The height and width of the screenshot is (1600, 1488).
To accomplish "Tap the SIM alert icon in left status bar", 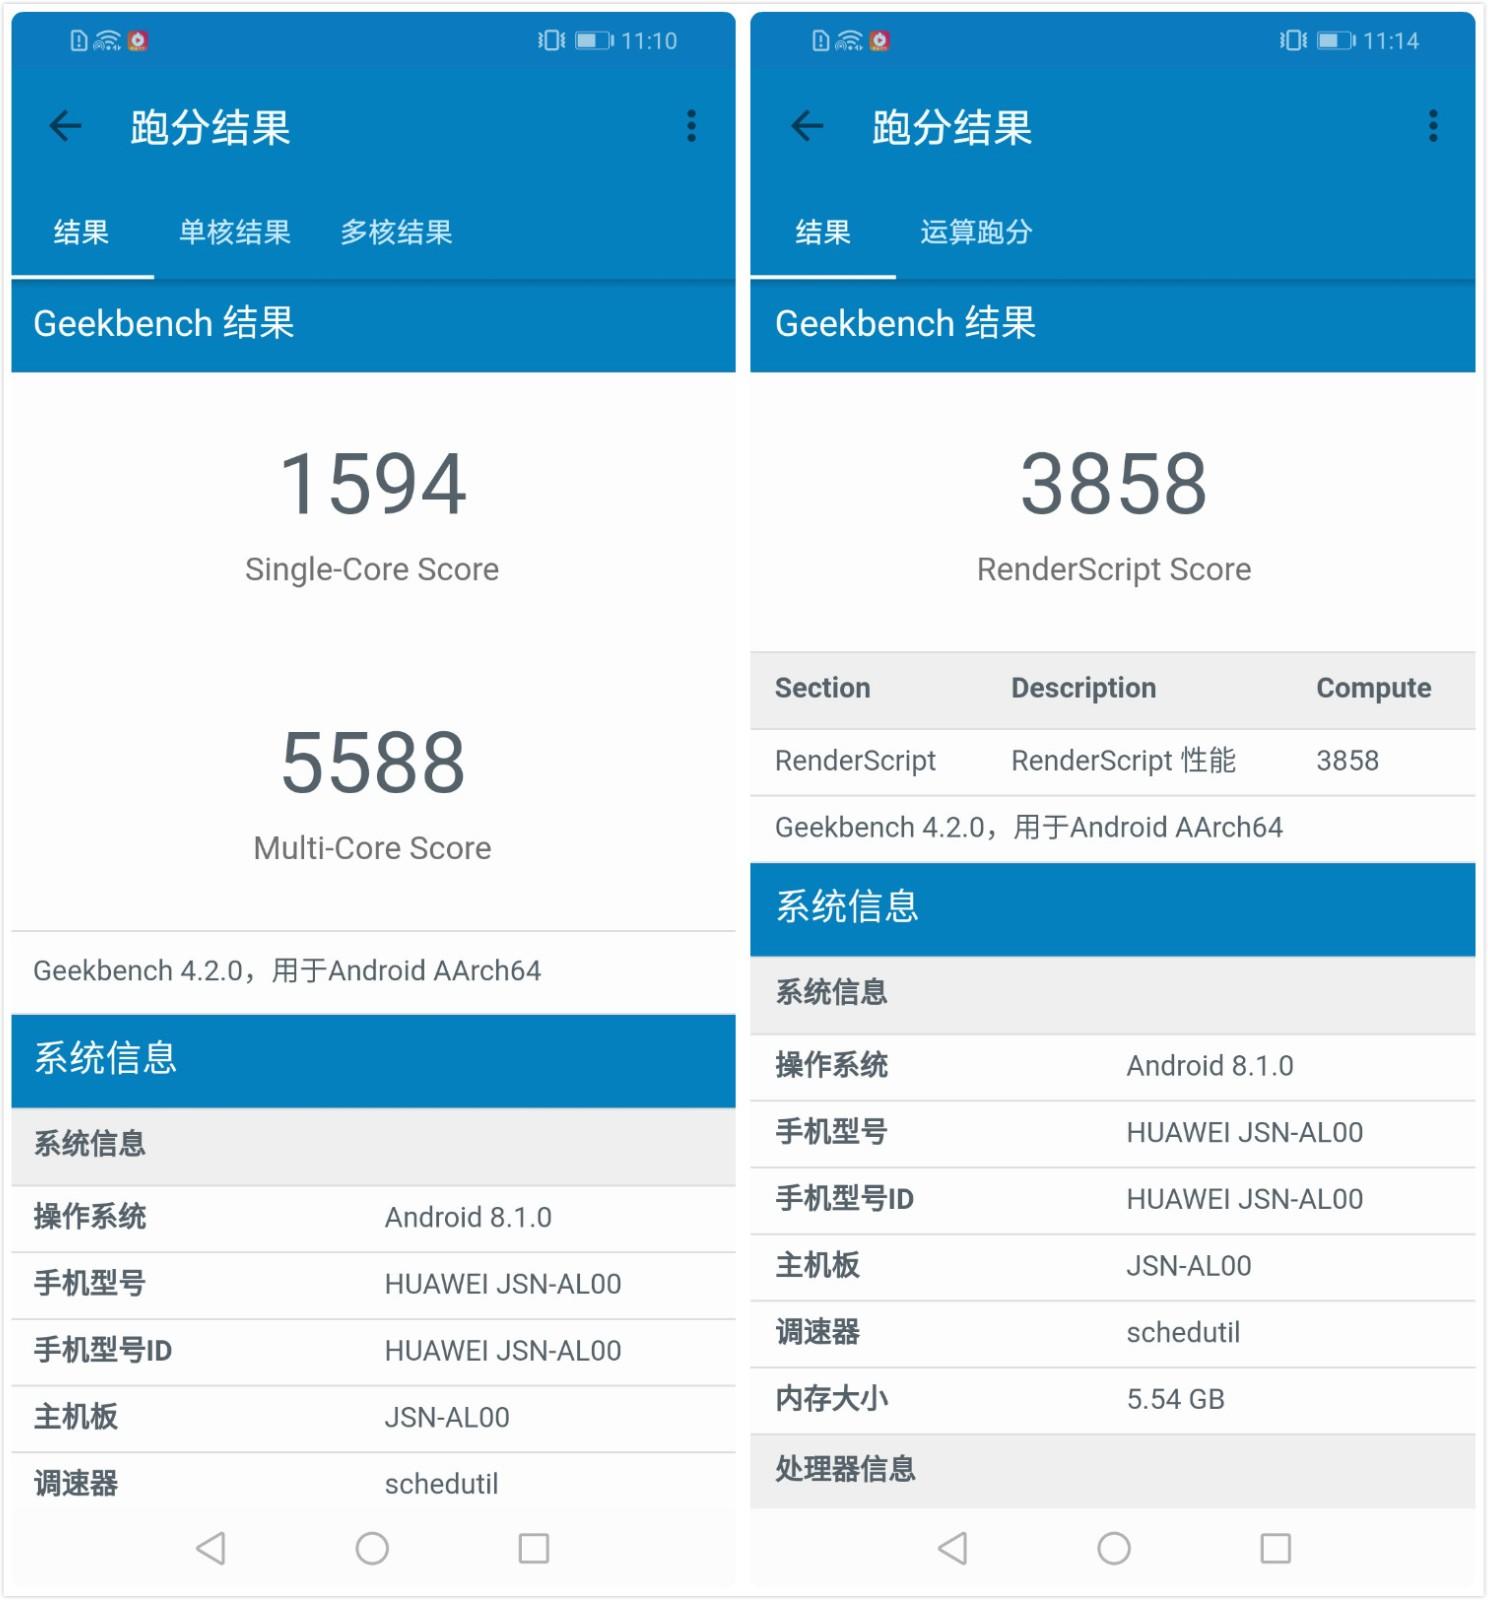I will 79,41.
